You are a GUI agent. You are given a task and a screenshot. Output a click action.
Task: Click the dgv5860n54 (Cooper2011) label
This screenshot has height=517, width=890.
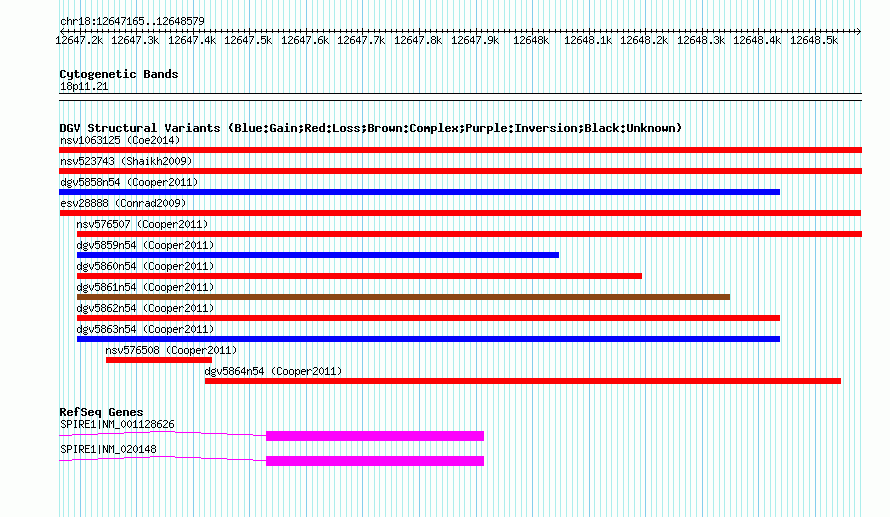coord(145,266)
